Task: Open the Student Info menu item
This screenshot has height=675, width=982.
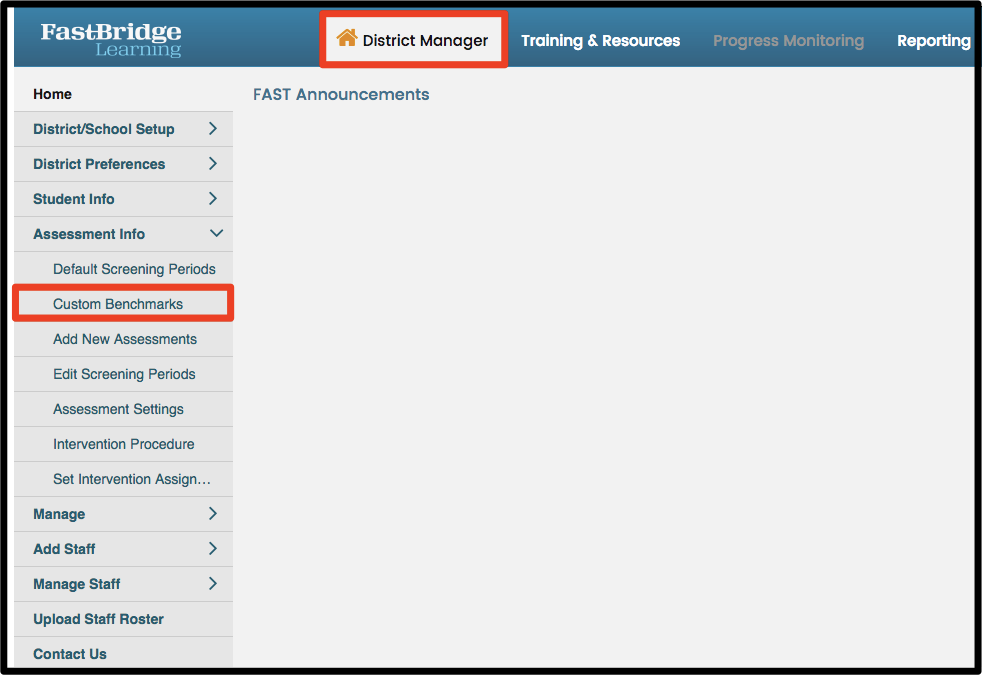Action: (x=123, y=199)
